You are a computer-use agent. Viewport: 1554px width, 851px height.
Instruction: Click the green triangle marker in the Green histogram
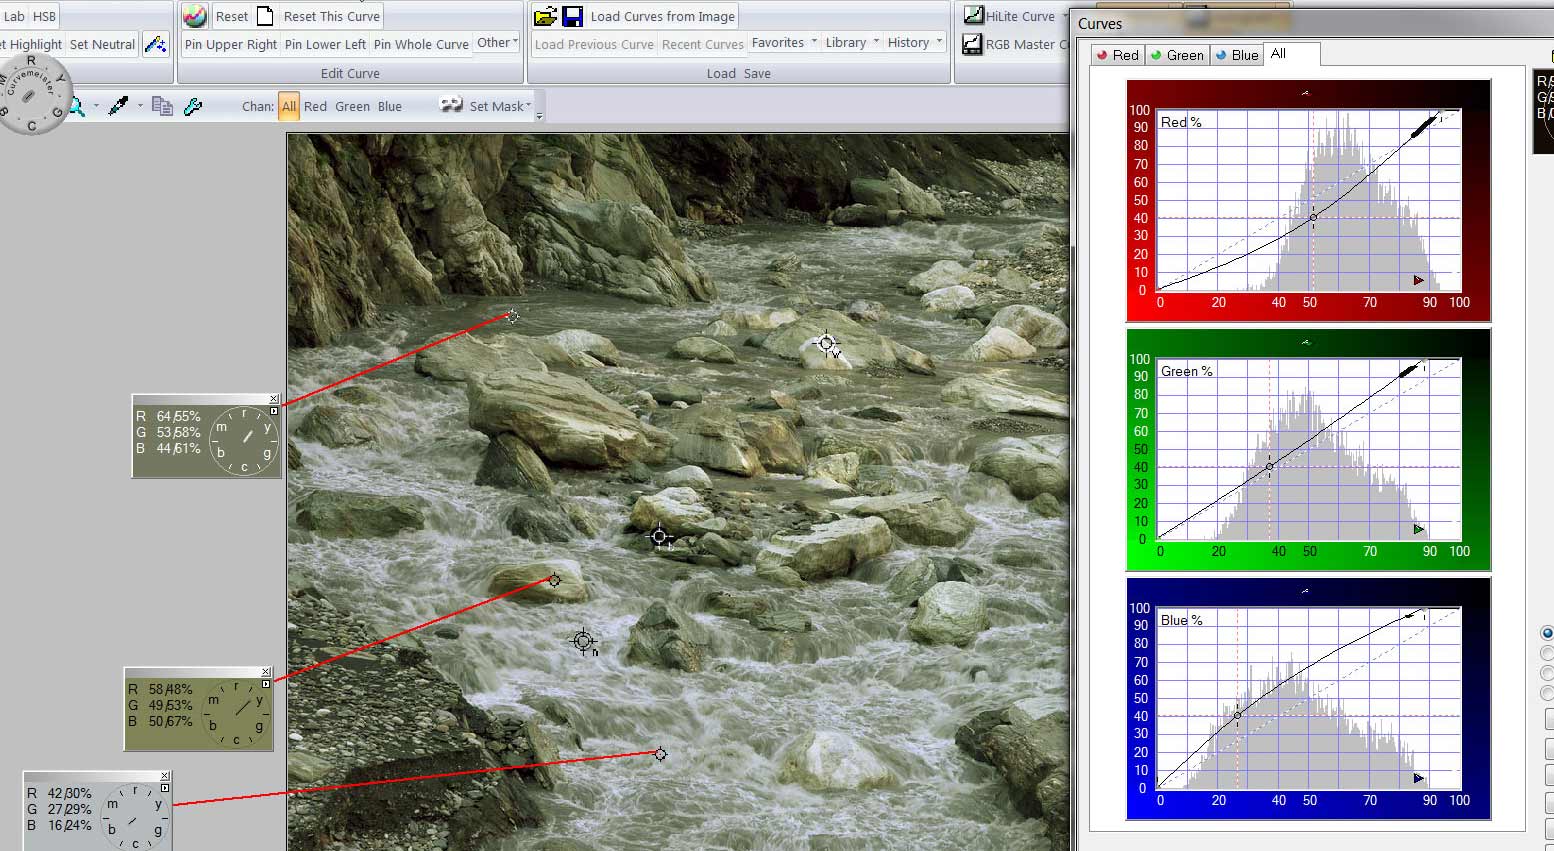click(x=1419, y=529)
